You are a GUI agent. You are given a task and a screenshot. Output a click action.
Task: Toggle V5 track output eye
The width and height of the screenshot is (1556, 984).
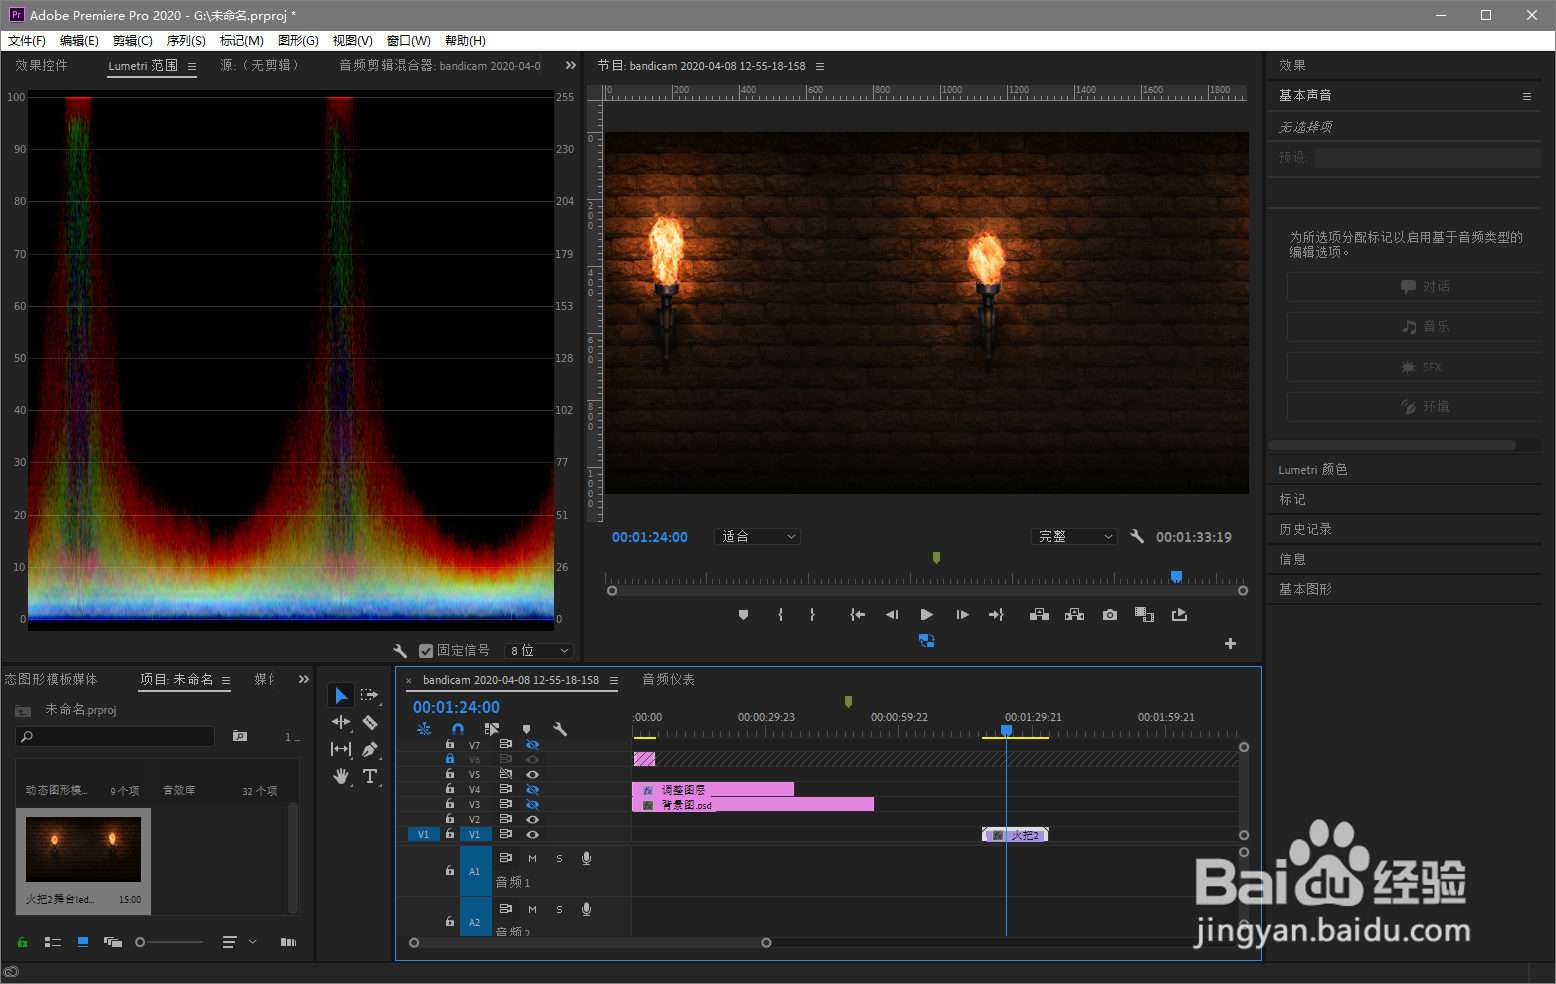(532, 774)
